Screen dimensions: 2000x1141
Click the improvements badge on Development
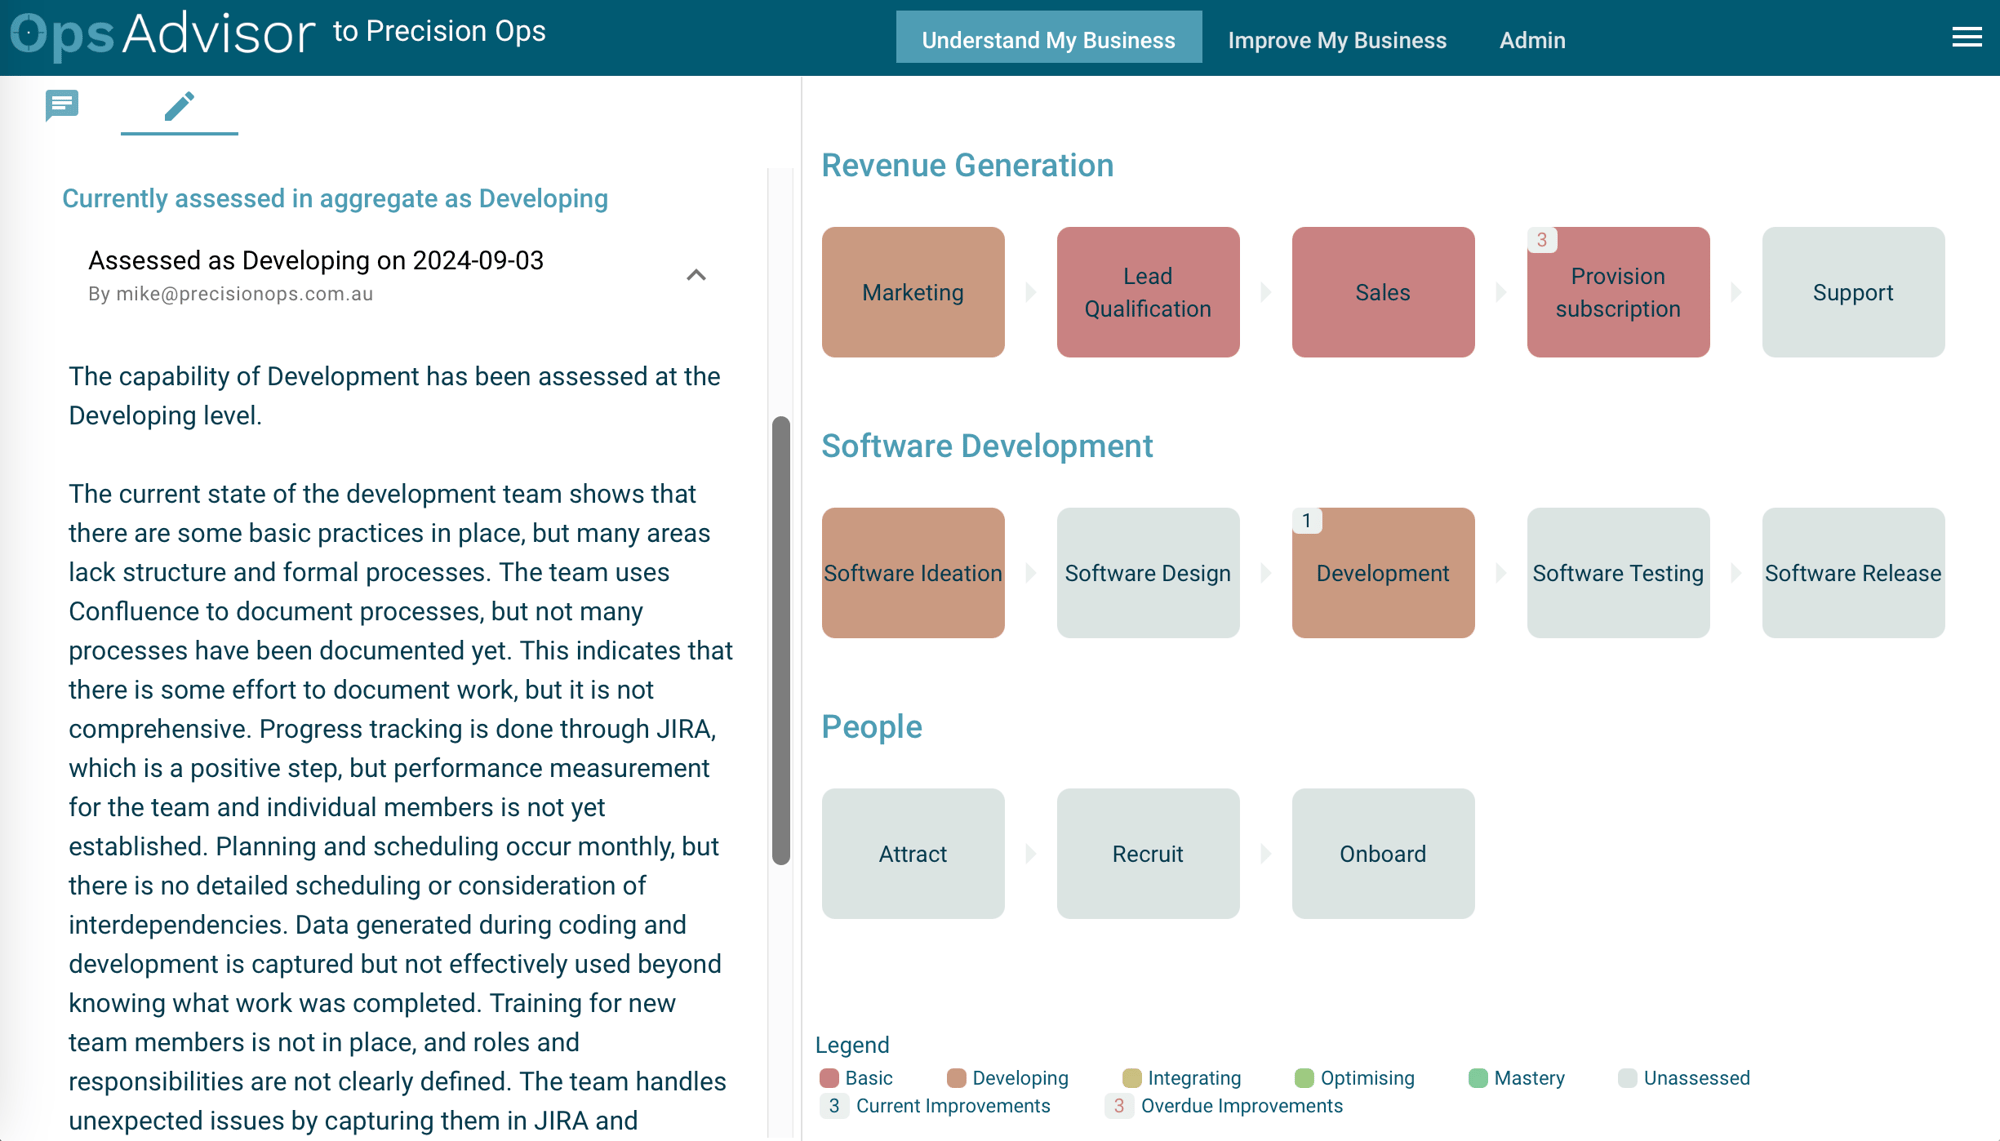1307,521
